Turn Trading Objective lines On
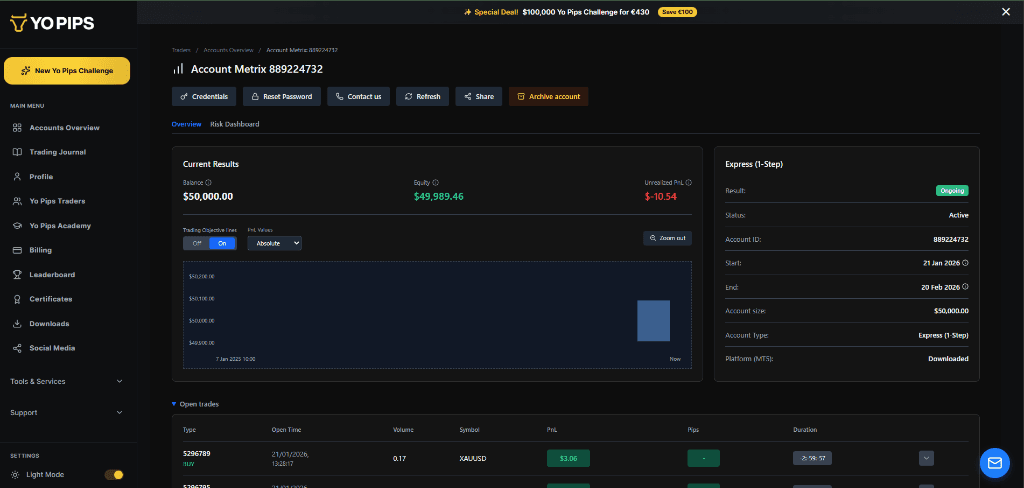 click(222, 243)
